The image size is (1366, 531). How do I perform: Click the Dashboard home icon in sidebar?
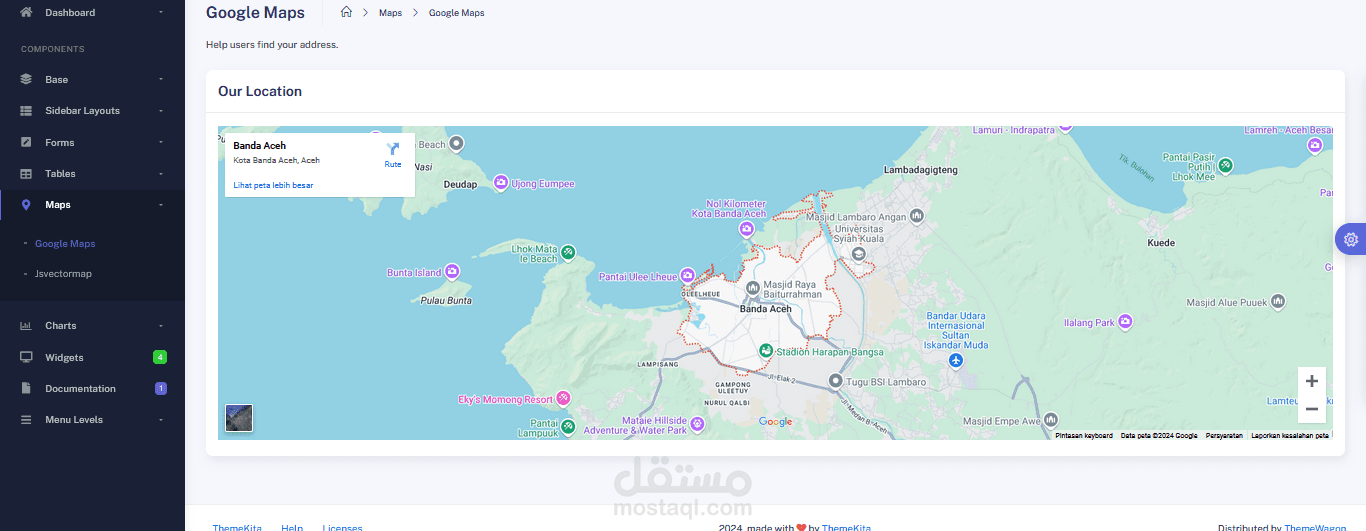[x=26, y=12]
